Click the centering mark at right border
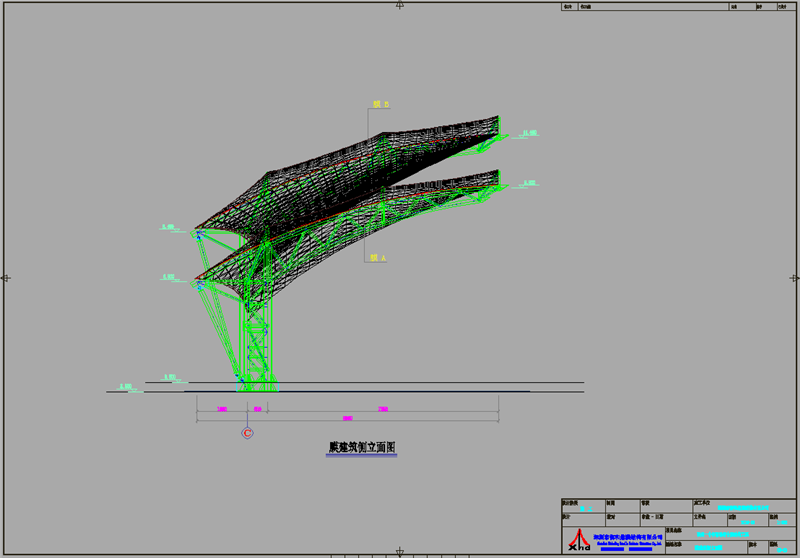Viewport: 800px width, 558px height. tap(794, 277)
